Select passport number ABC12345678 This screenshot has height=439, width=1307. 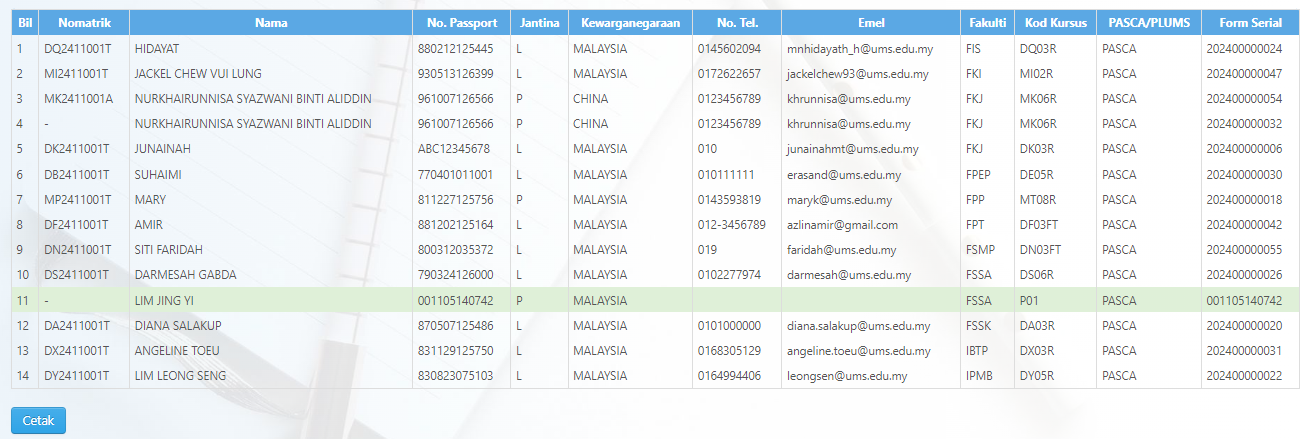pyautogui.click(x=454, y=149)
